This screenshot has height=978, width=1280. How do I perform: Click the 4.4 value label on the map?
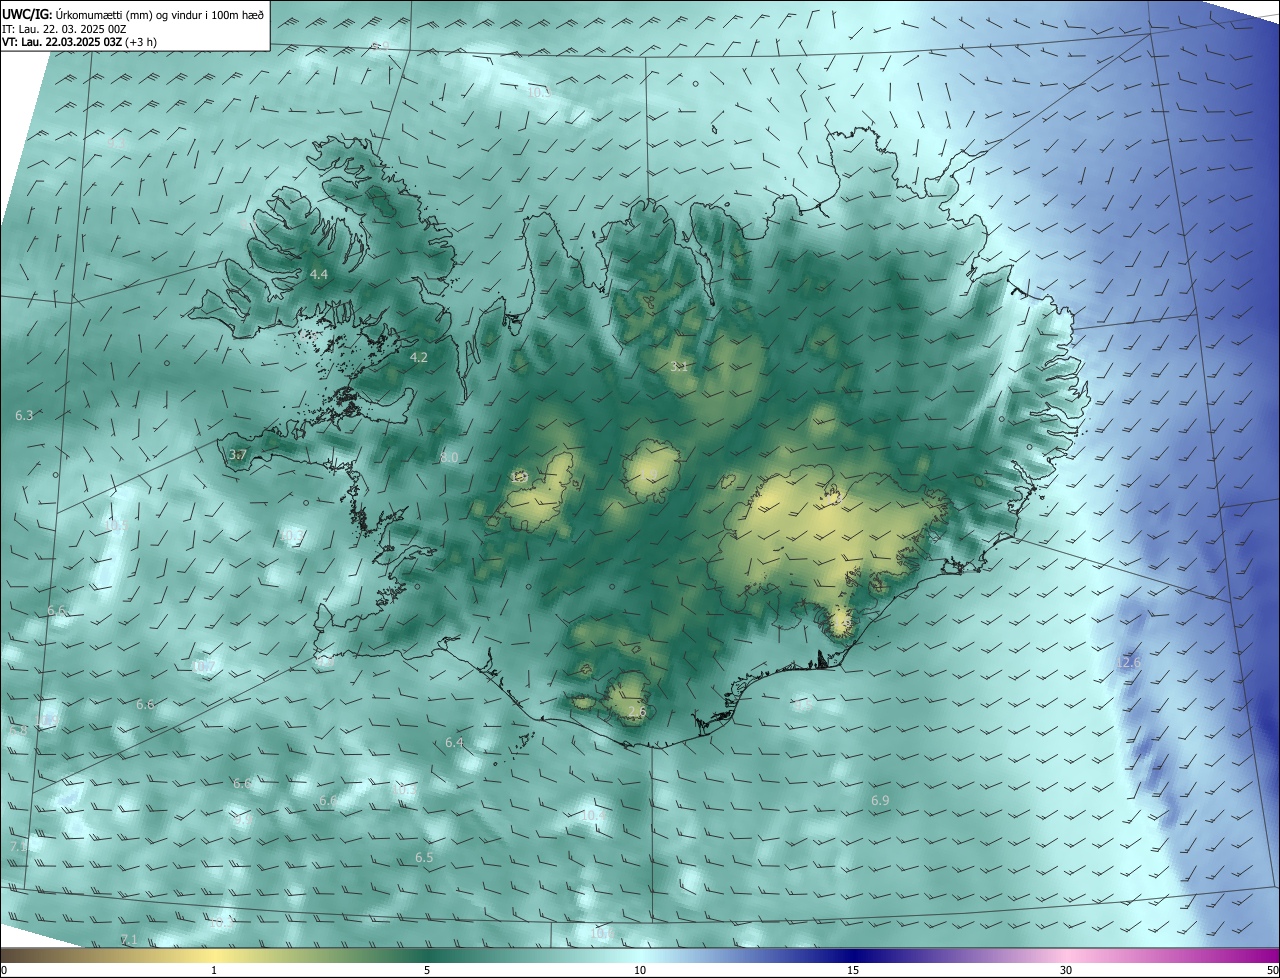(x=319, y=274)
